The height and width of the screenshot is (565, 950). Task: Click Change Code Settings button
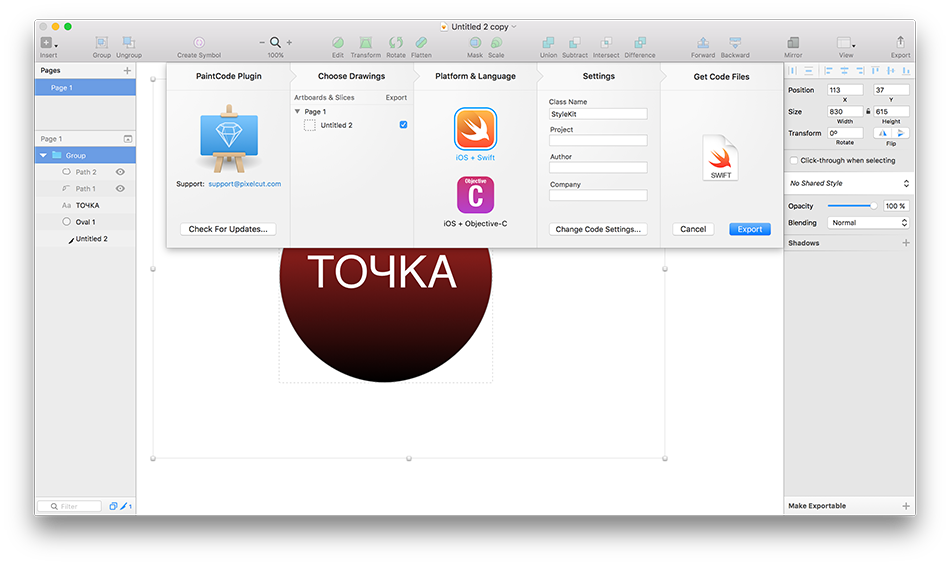(598, 229)
